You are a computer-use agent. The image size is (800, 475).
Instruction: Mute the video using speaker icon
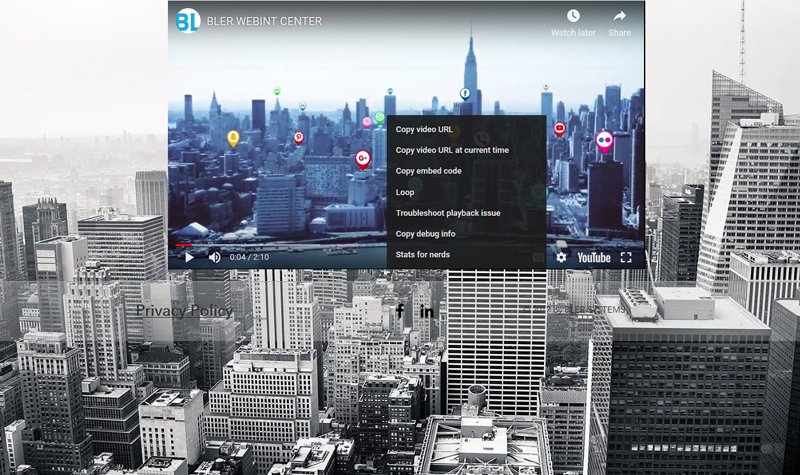pos(215,257)
